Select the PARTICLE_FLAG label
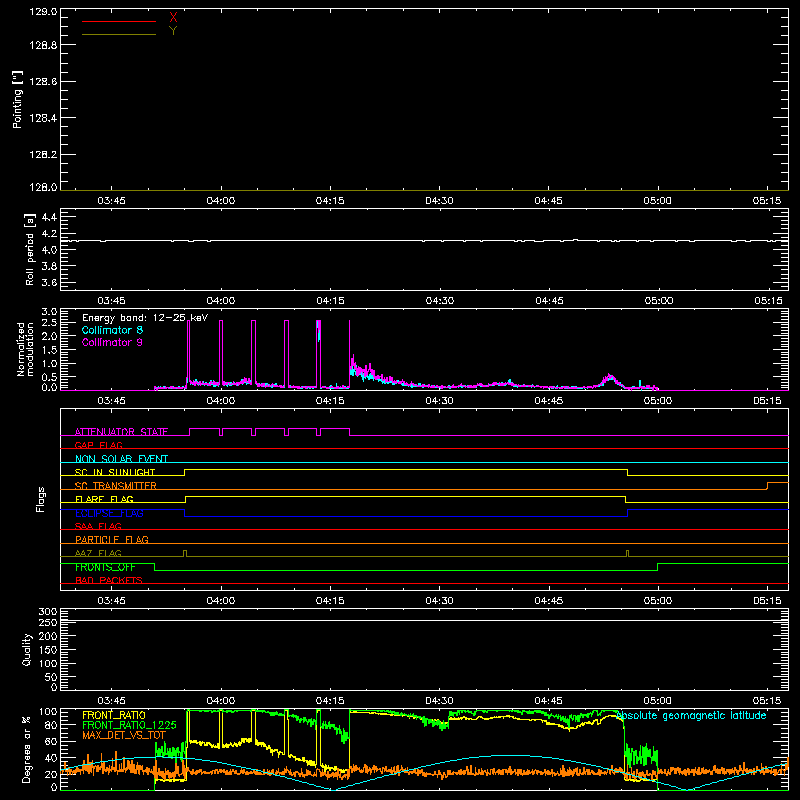 [x=112, y=539]
